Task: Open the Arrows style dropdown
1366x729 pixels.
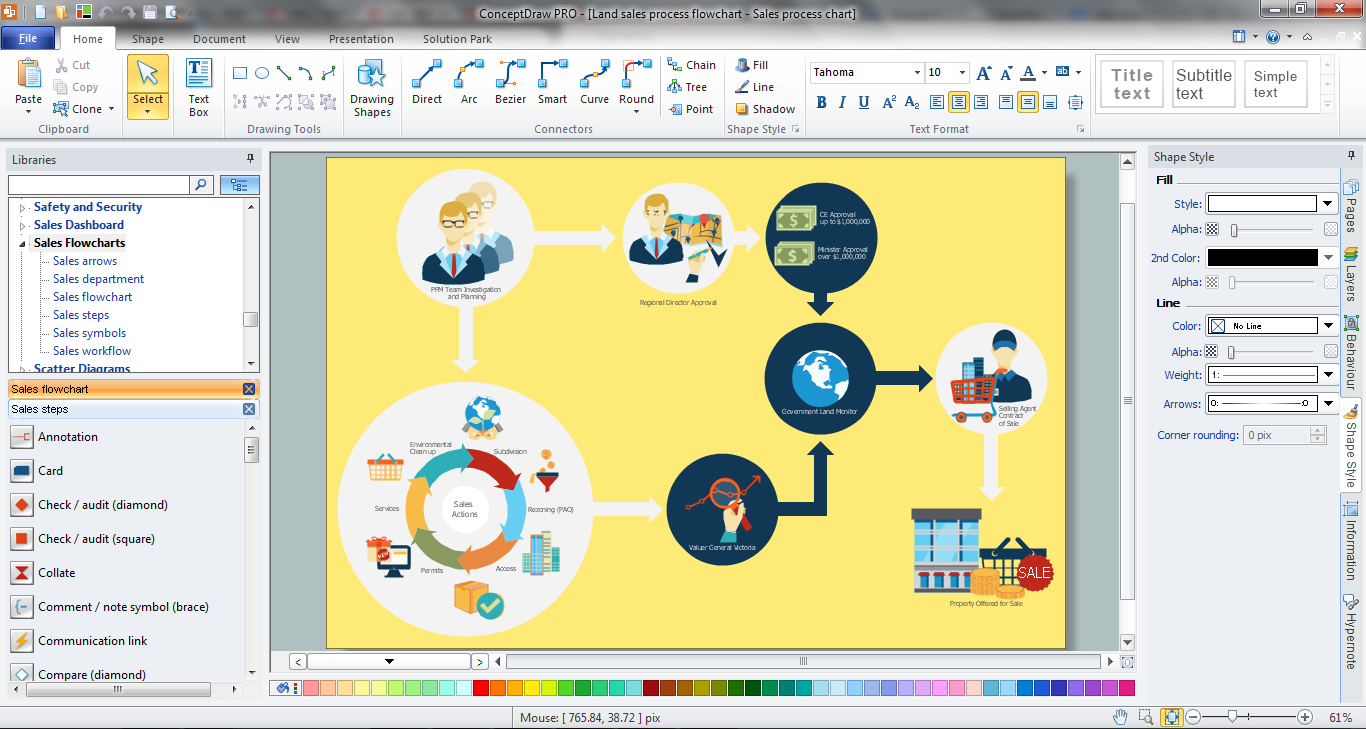Action: (1328, 404)
